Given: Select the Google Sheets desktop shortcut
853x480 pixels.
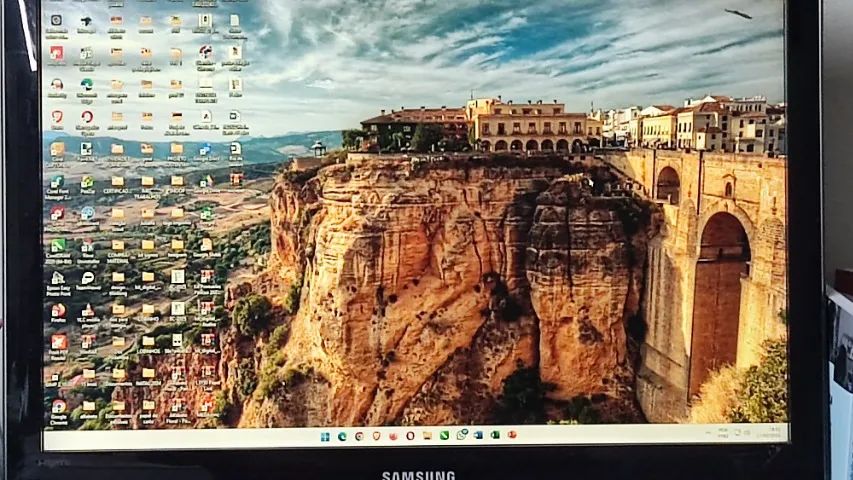Looking at the screenshot, I should pyautogui.click(x=207, y=214).
